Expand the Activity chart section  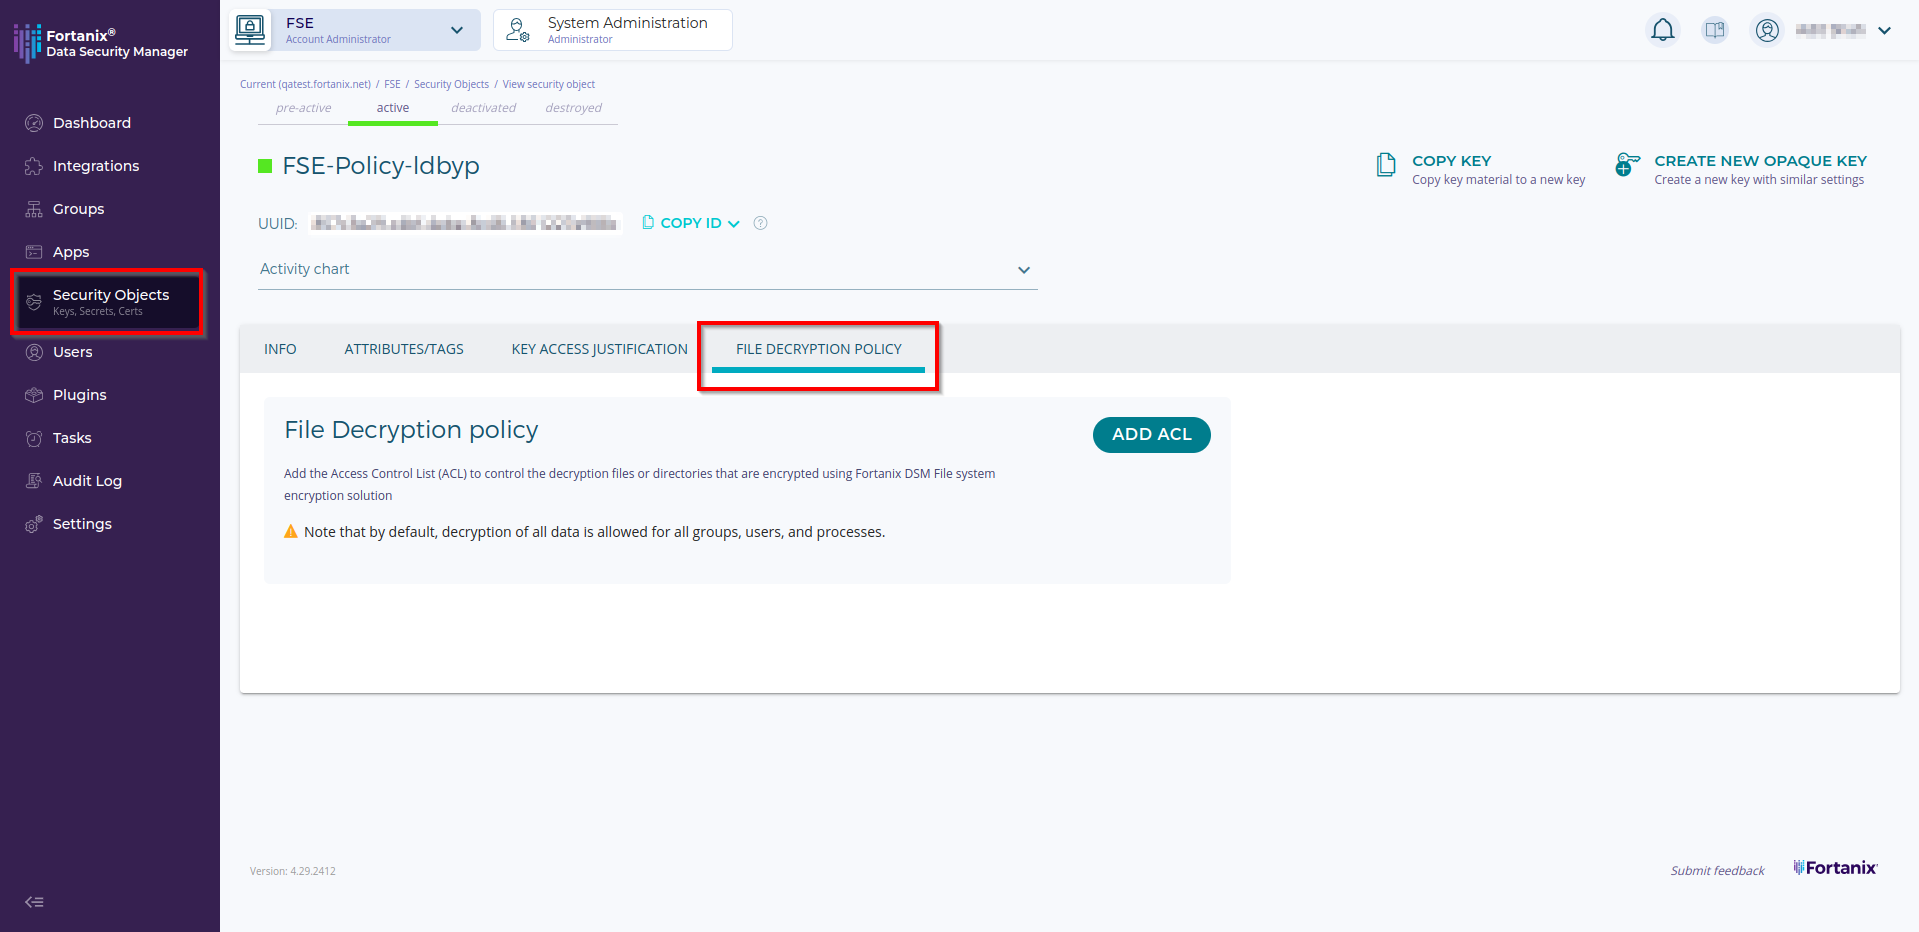click(1023, 270)
